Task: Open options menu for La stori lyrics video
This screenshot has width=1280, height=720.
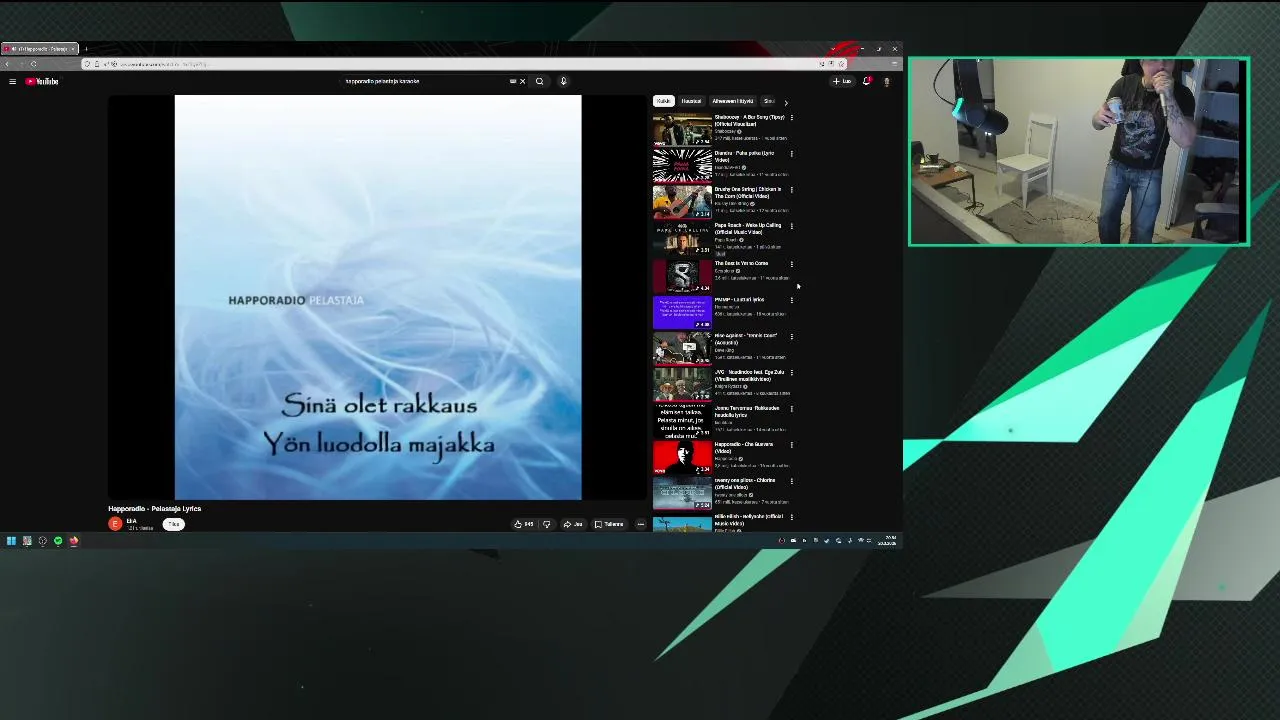Action: 792,300
